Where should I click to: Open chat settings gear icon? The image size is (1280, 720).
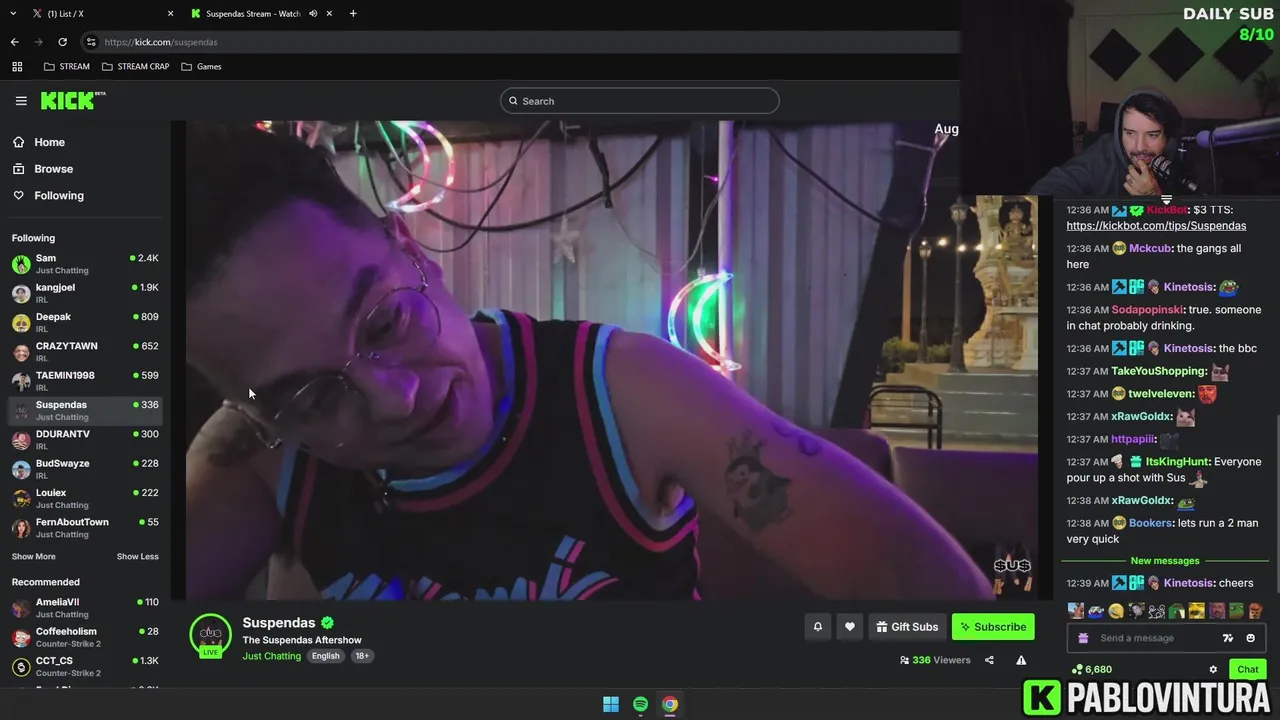1213,670
